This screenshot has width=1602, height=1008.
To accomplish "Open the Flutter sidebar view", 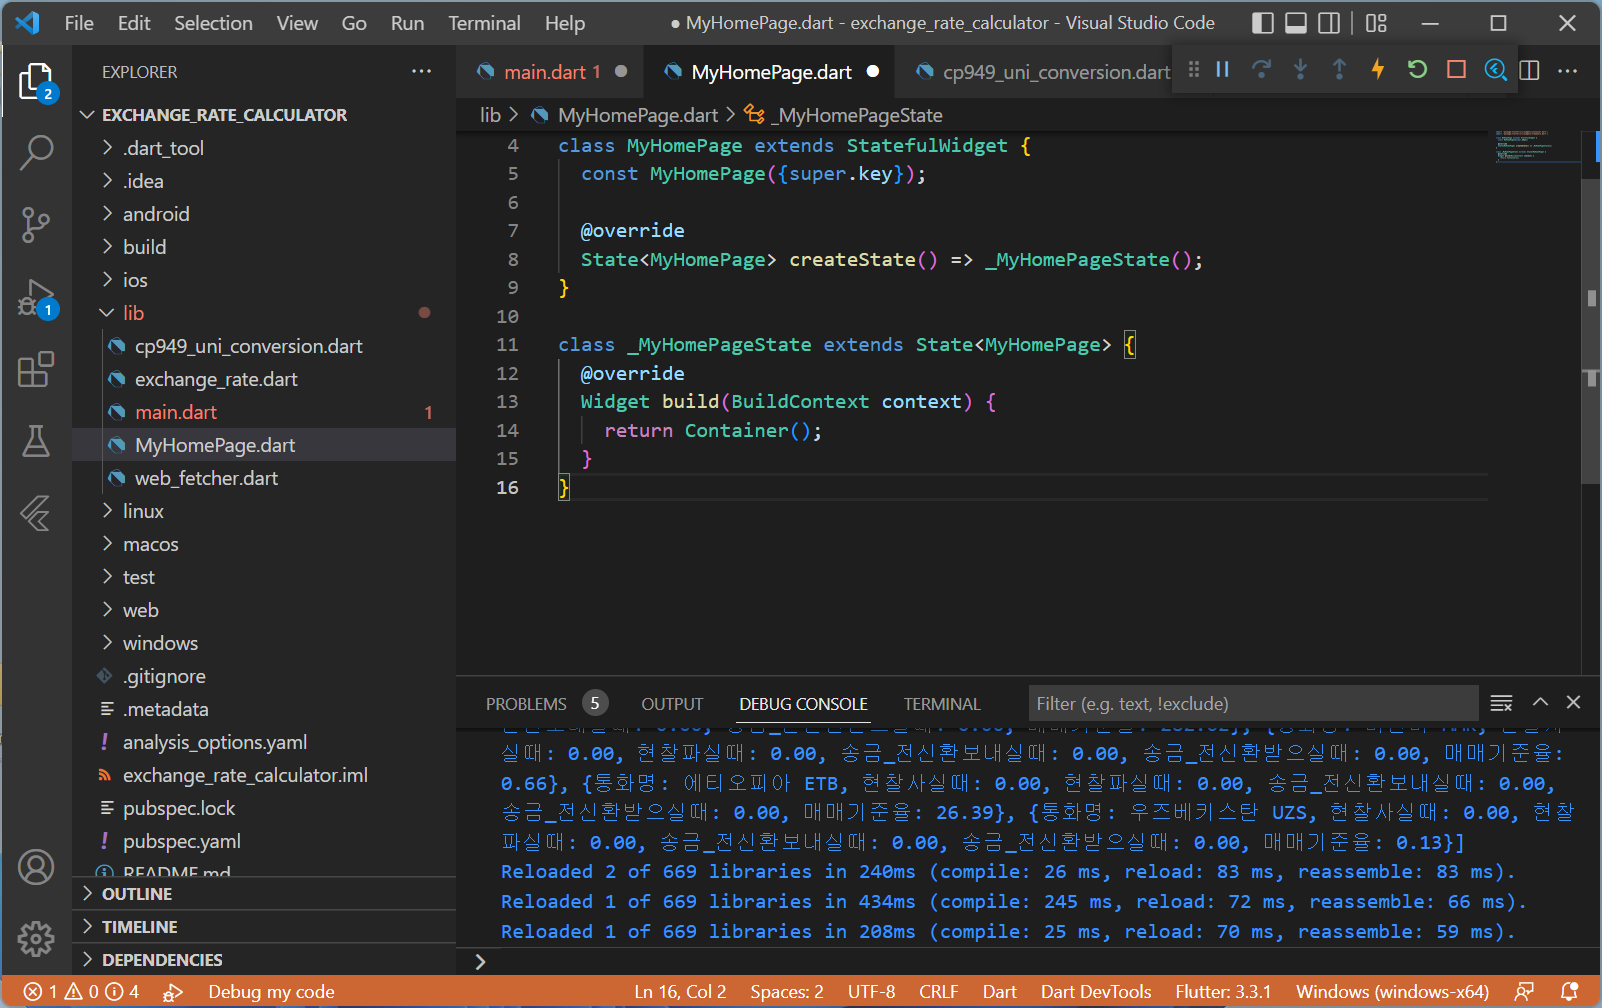I will (37, 513).
